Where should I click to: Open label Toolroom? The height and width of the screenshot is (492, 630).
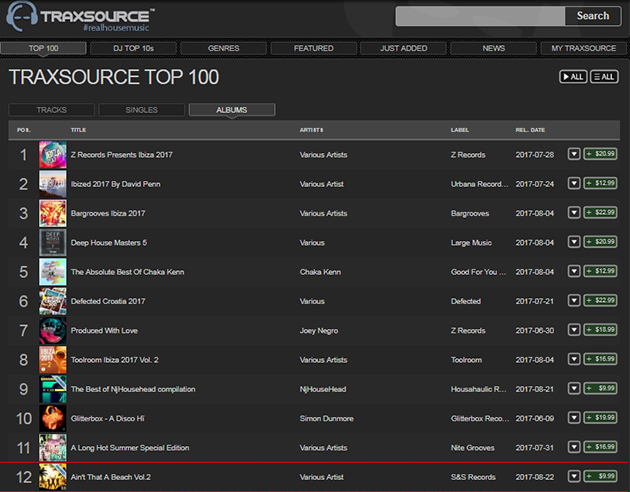click(466, 360)
